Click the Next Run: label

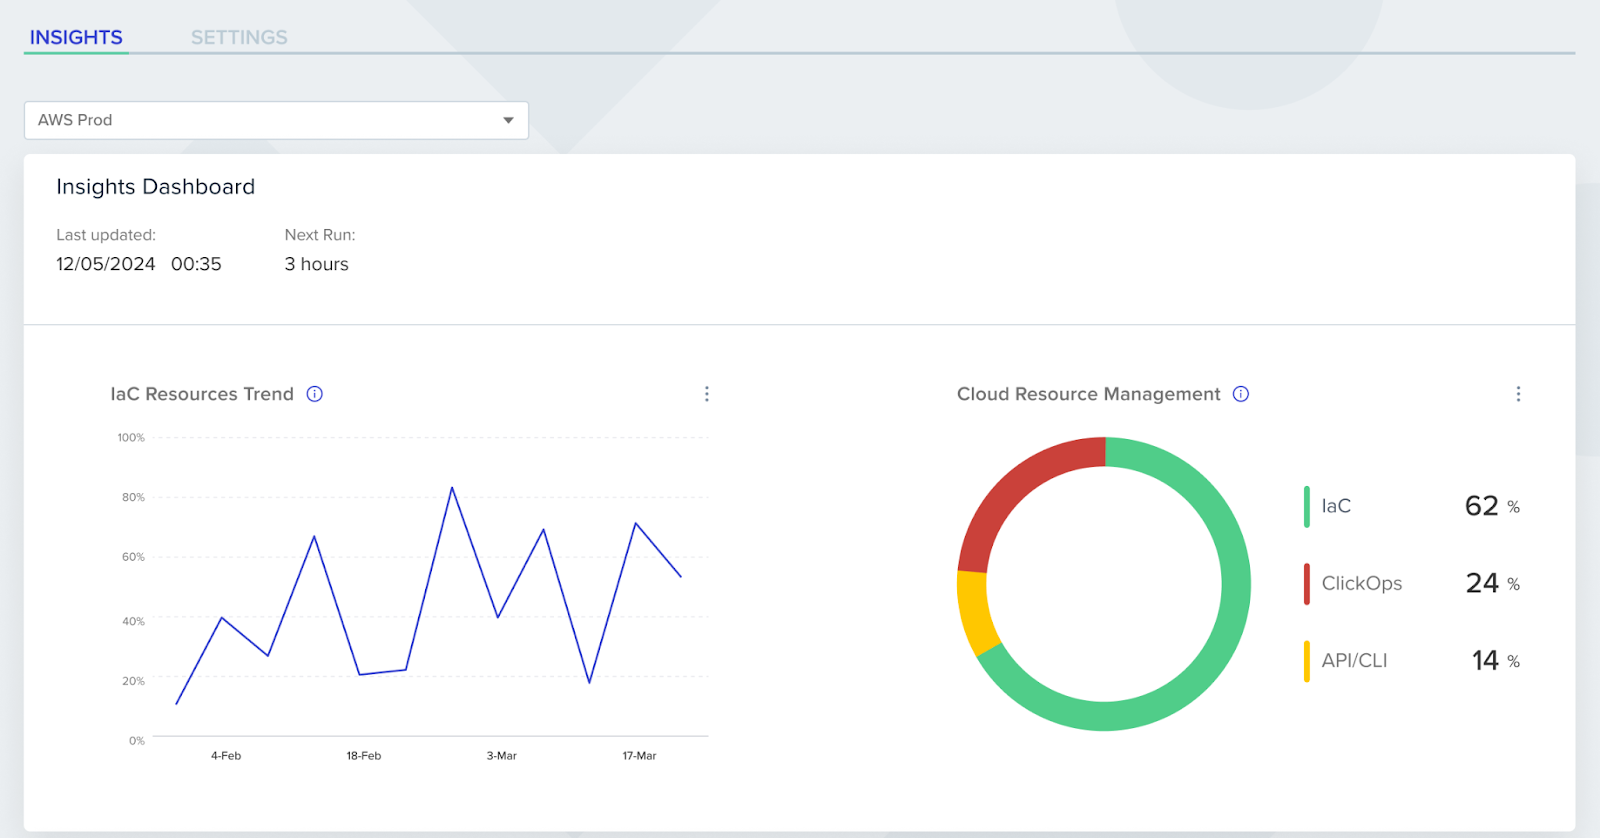320,235
